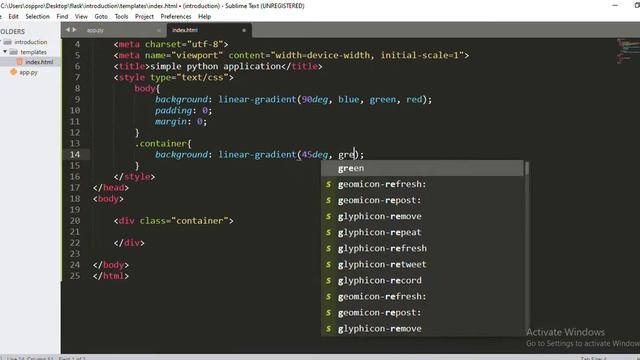Click the .container selector on line 13
640x360 pixels.
161,144
